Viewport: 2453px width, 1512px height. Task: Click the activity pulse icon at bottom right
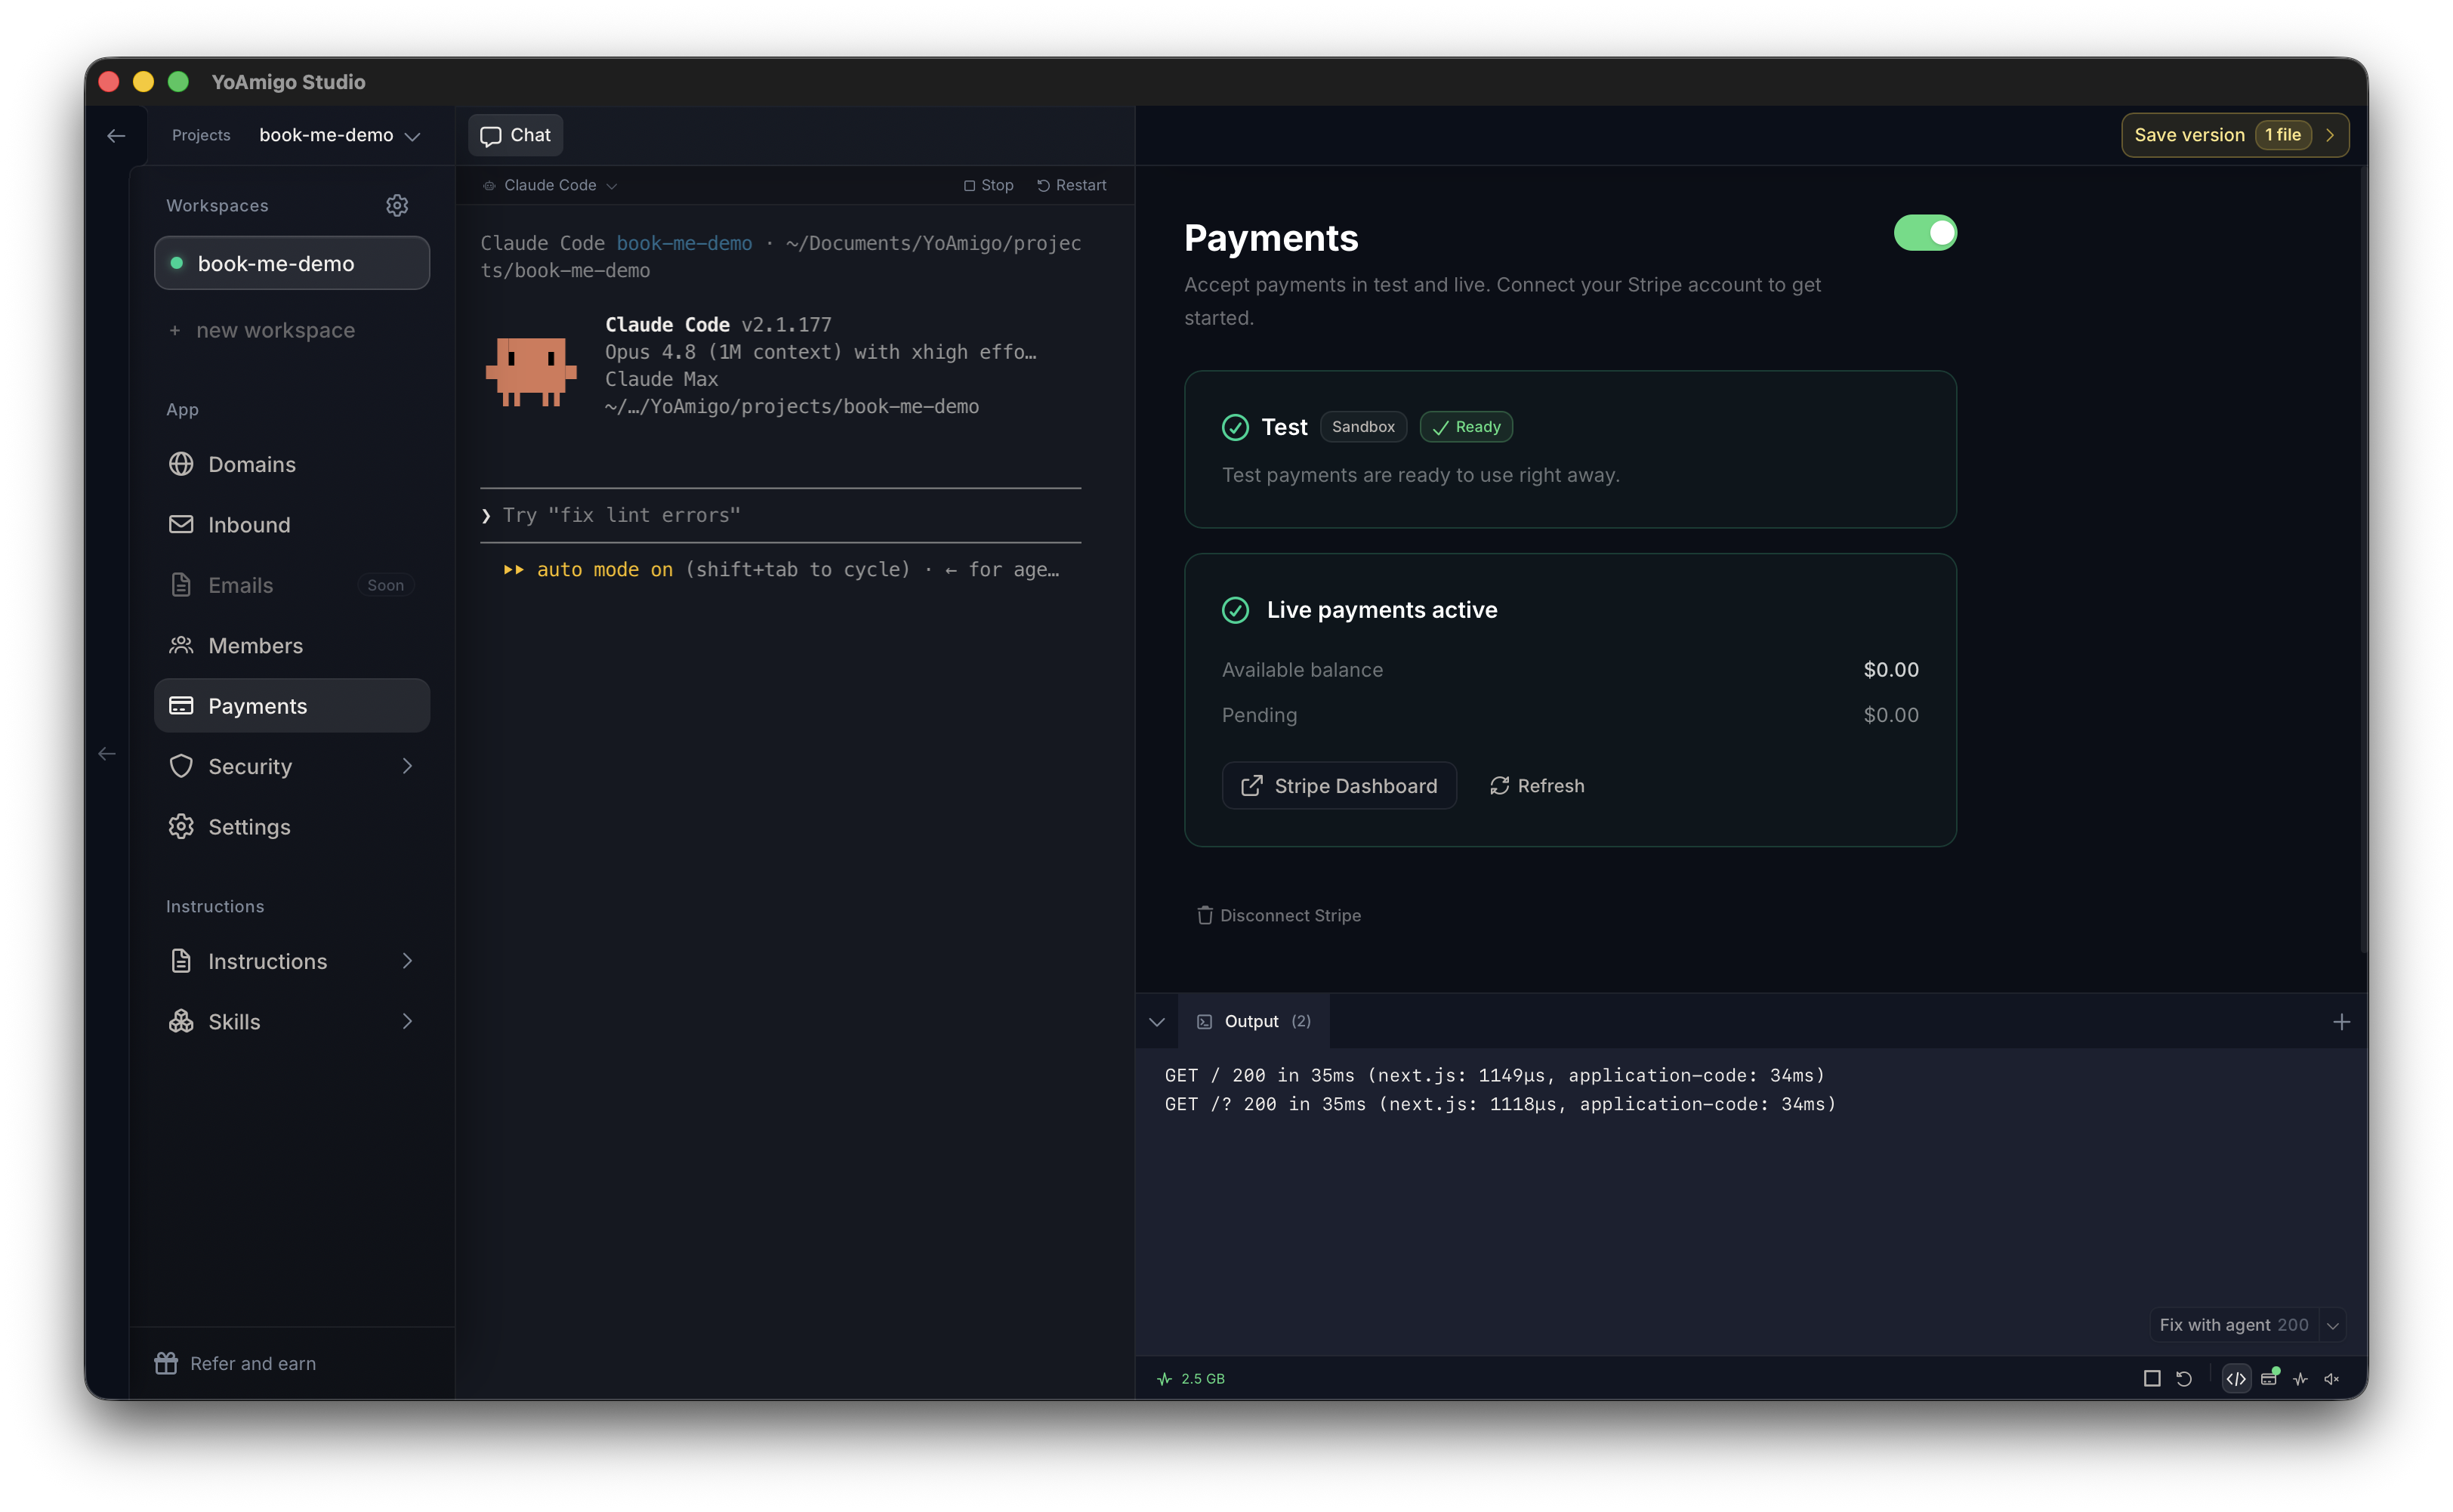click(x=2300, y=1379)
